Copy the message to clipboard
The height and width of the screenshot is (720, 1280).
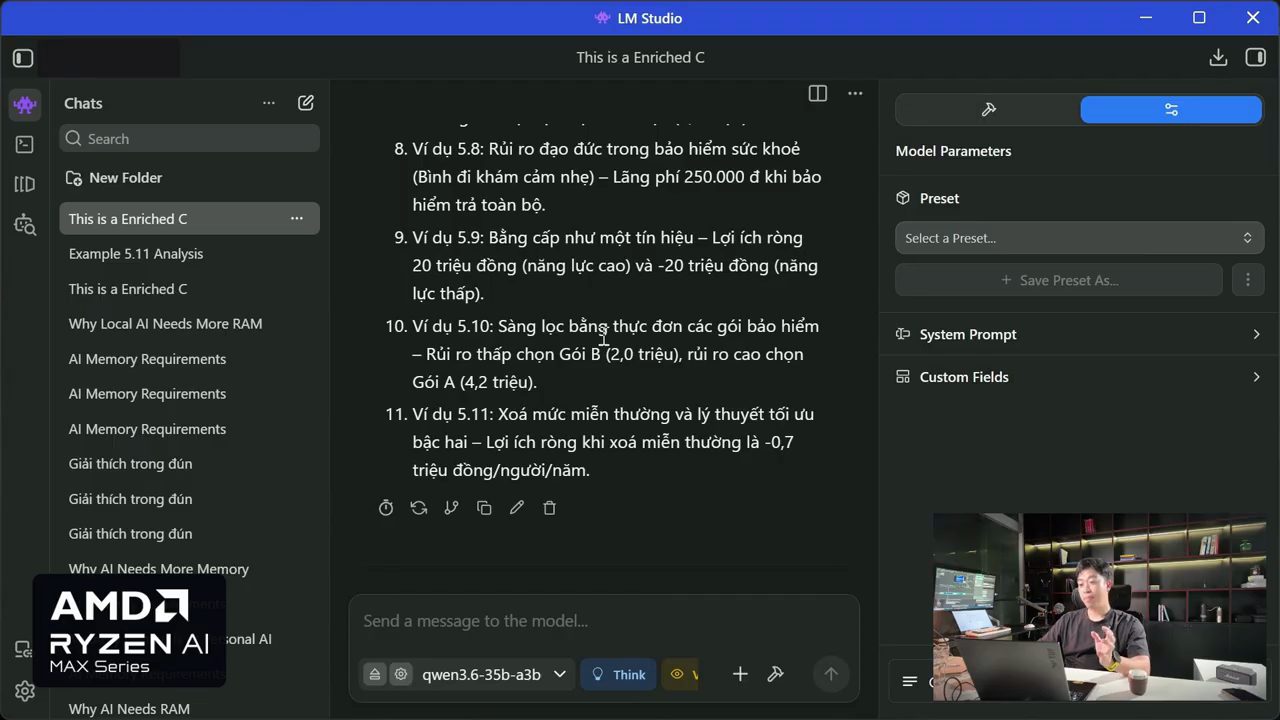pyautogui.click(x=484, y=508)
